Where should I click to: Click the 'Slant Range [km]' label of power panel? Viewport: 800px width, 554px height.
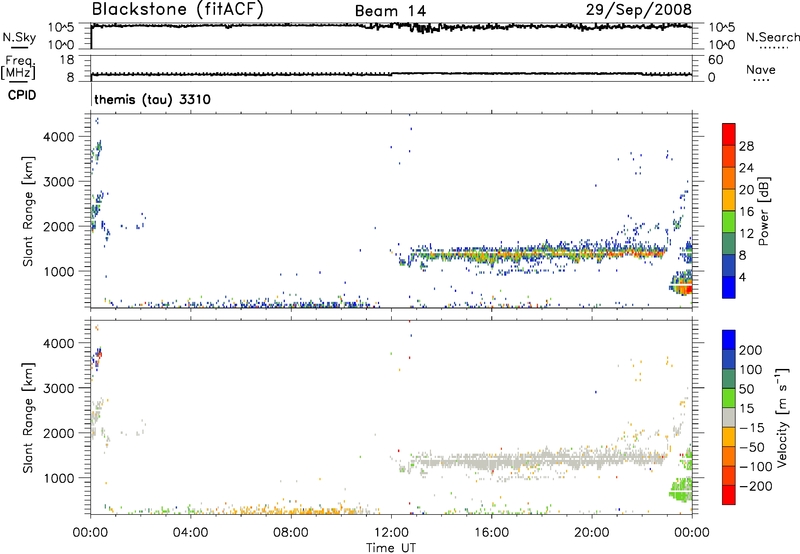28,211
